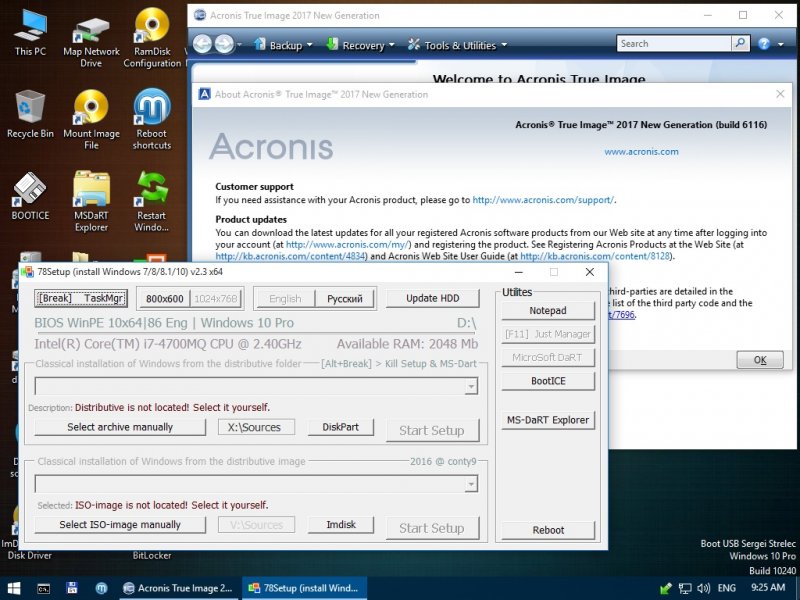Open MS-DaRT Explorer from Utilites panel
This screenshot has width=800, height=600.
pyautogui.click(x=548, y=420)
